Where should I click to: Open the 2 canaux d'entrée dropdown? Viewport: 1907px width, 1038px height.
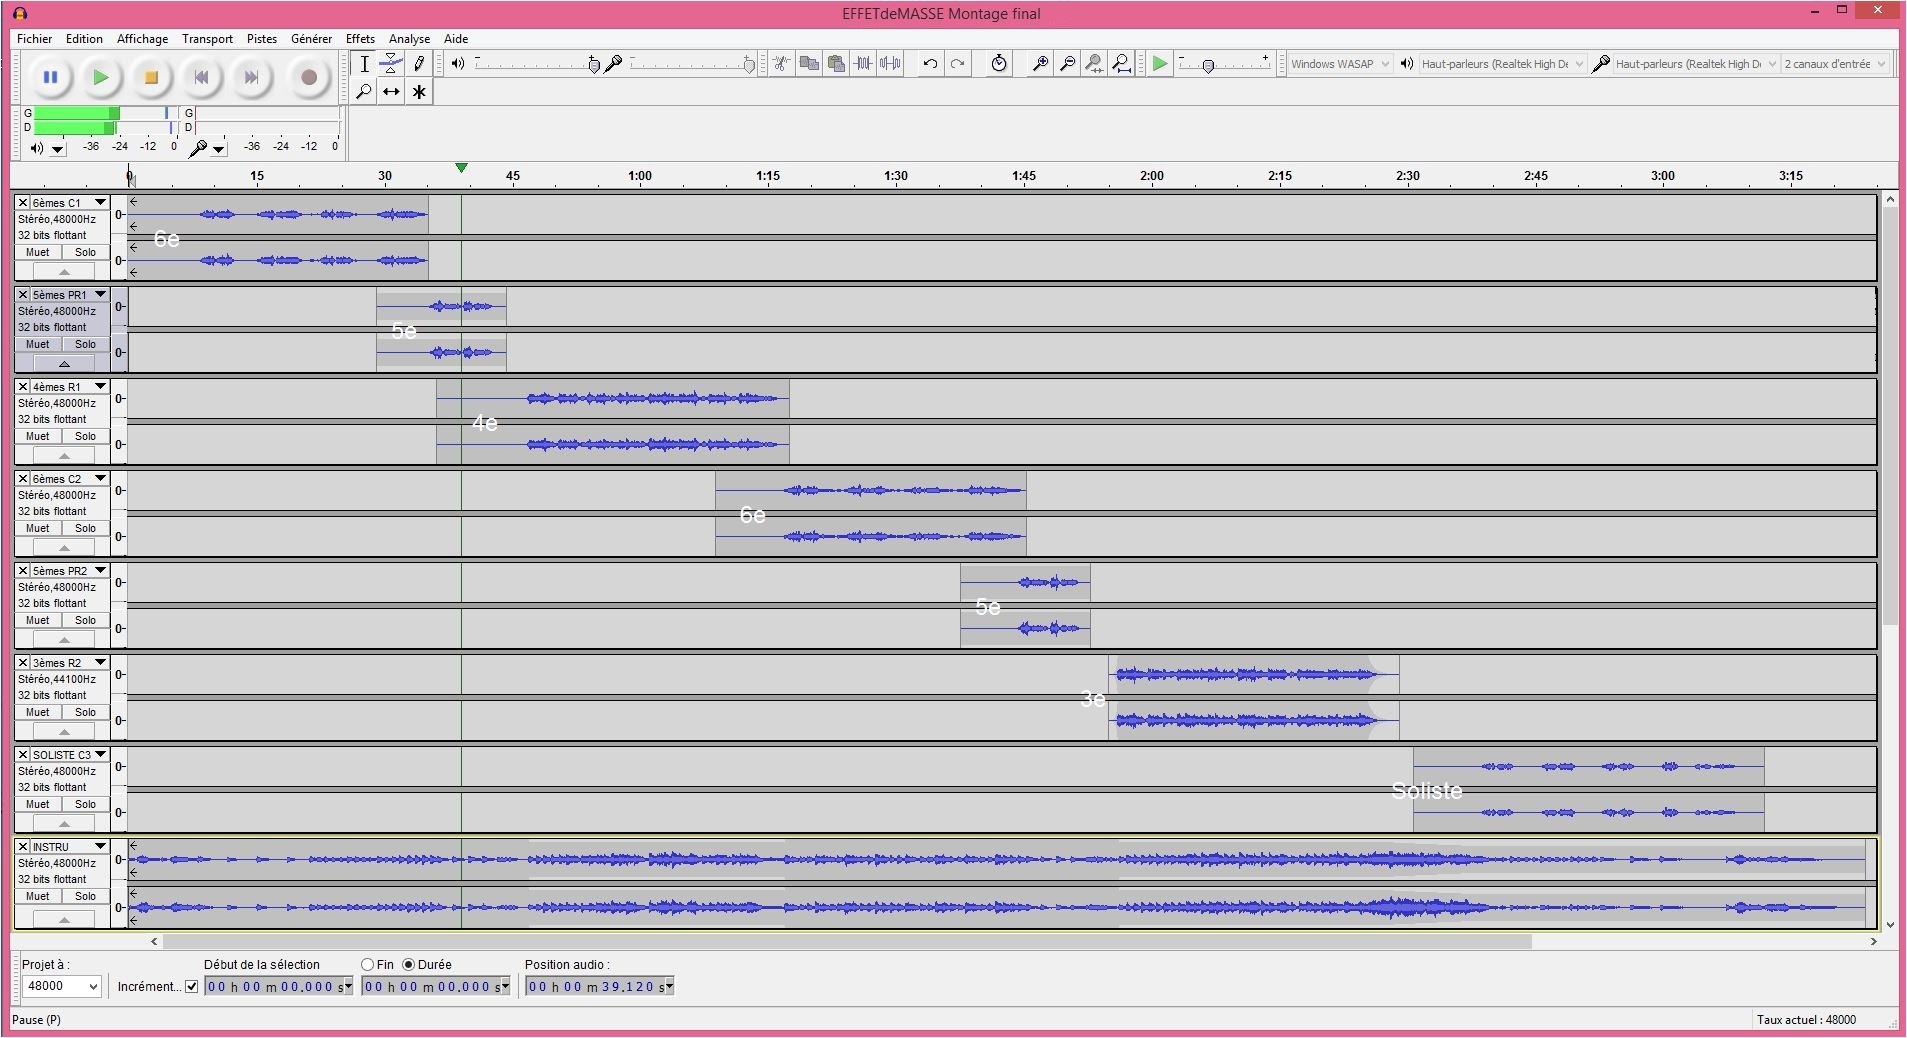tap(1836, 64)
